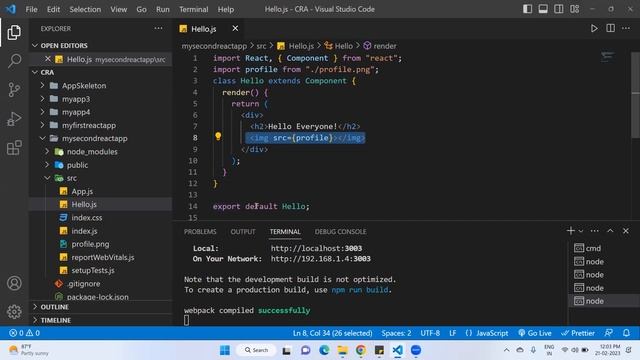Expand the myapp3 folder
The height and width of the screenshot is (360, 640).
42,99
